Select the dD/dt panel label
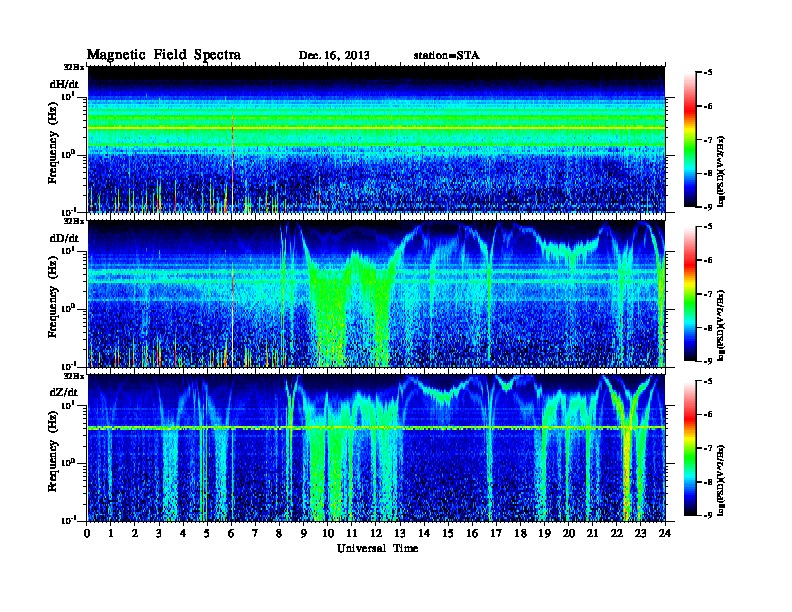 coord(64,238)
